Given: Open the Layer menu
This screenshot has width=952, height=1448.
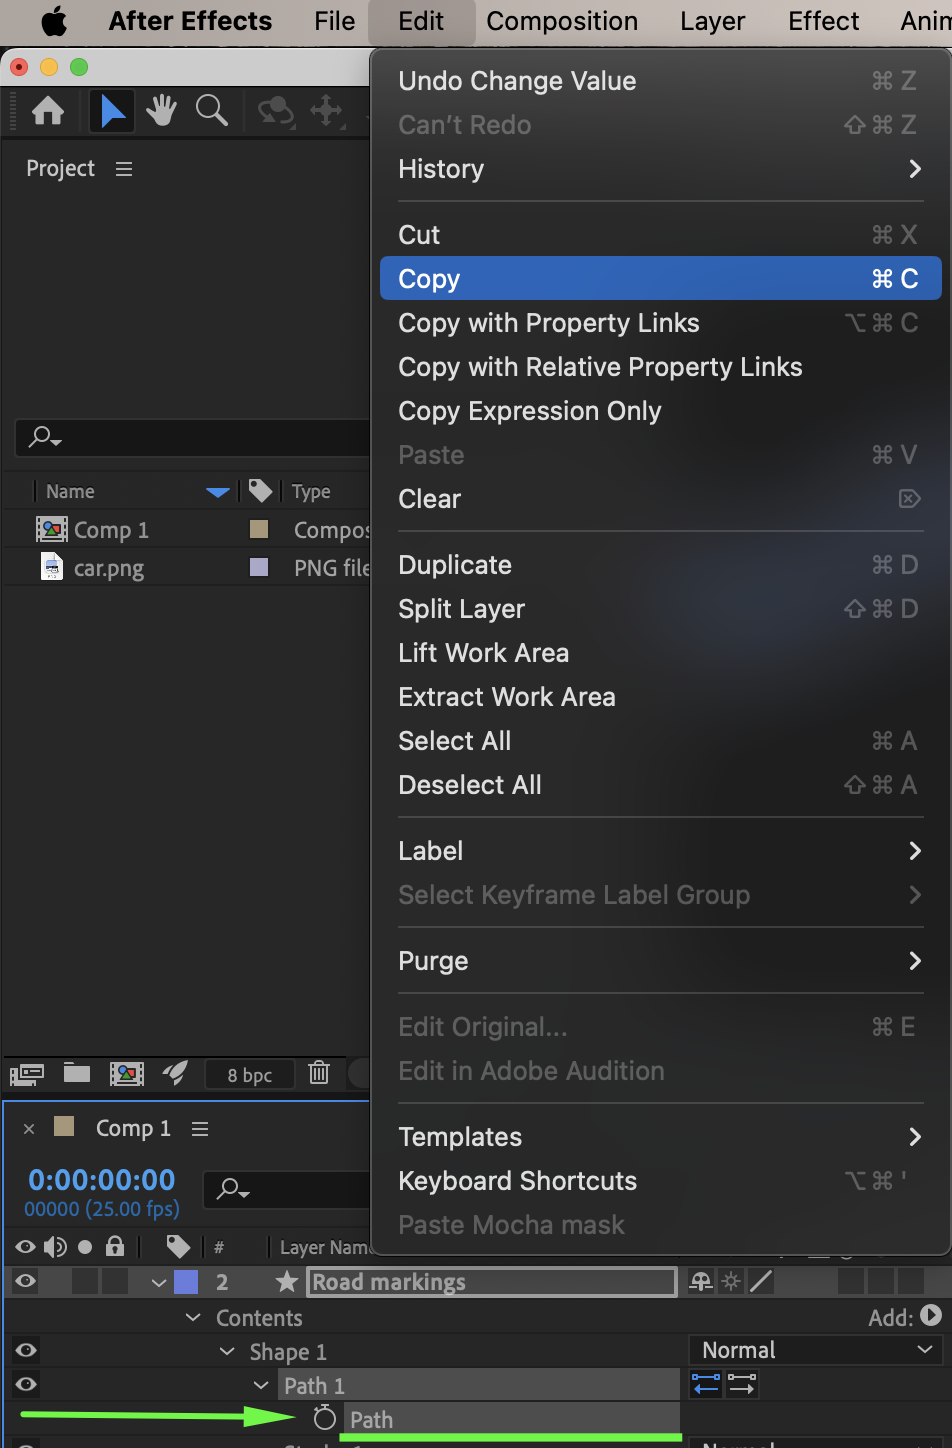Looking at the screenshot, I should coord(712,21).
